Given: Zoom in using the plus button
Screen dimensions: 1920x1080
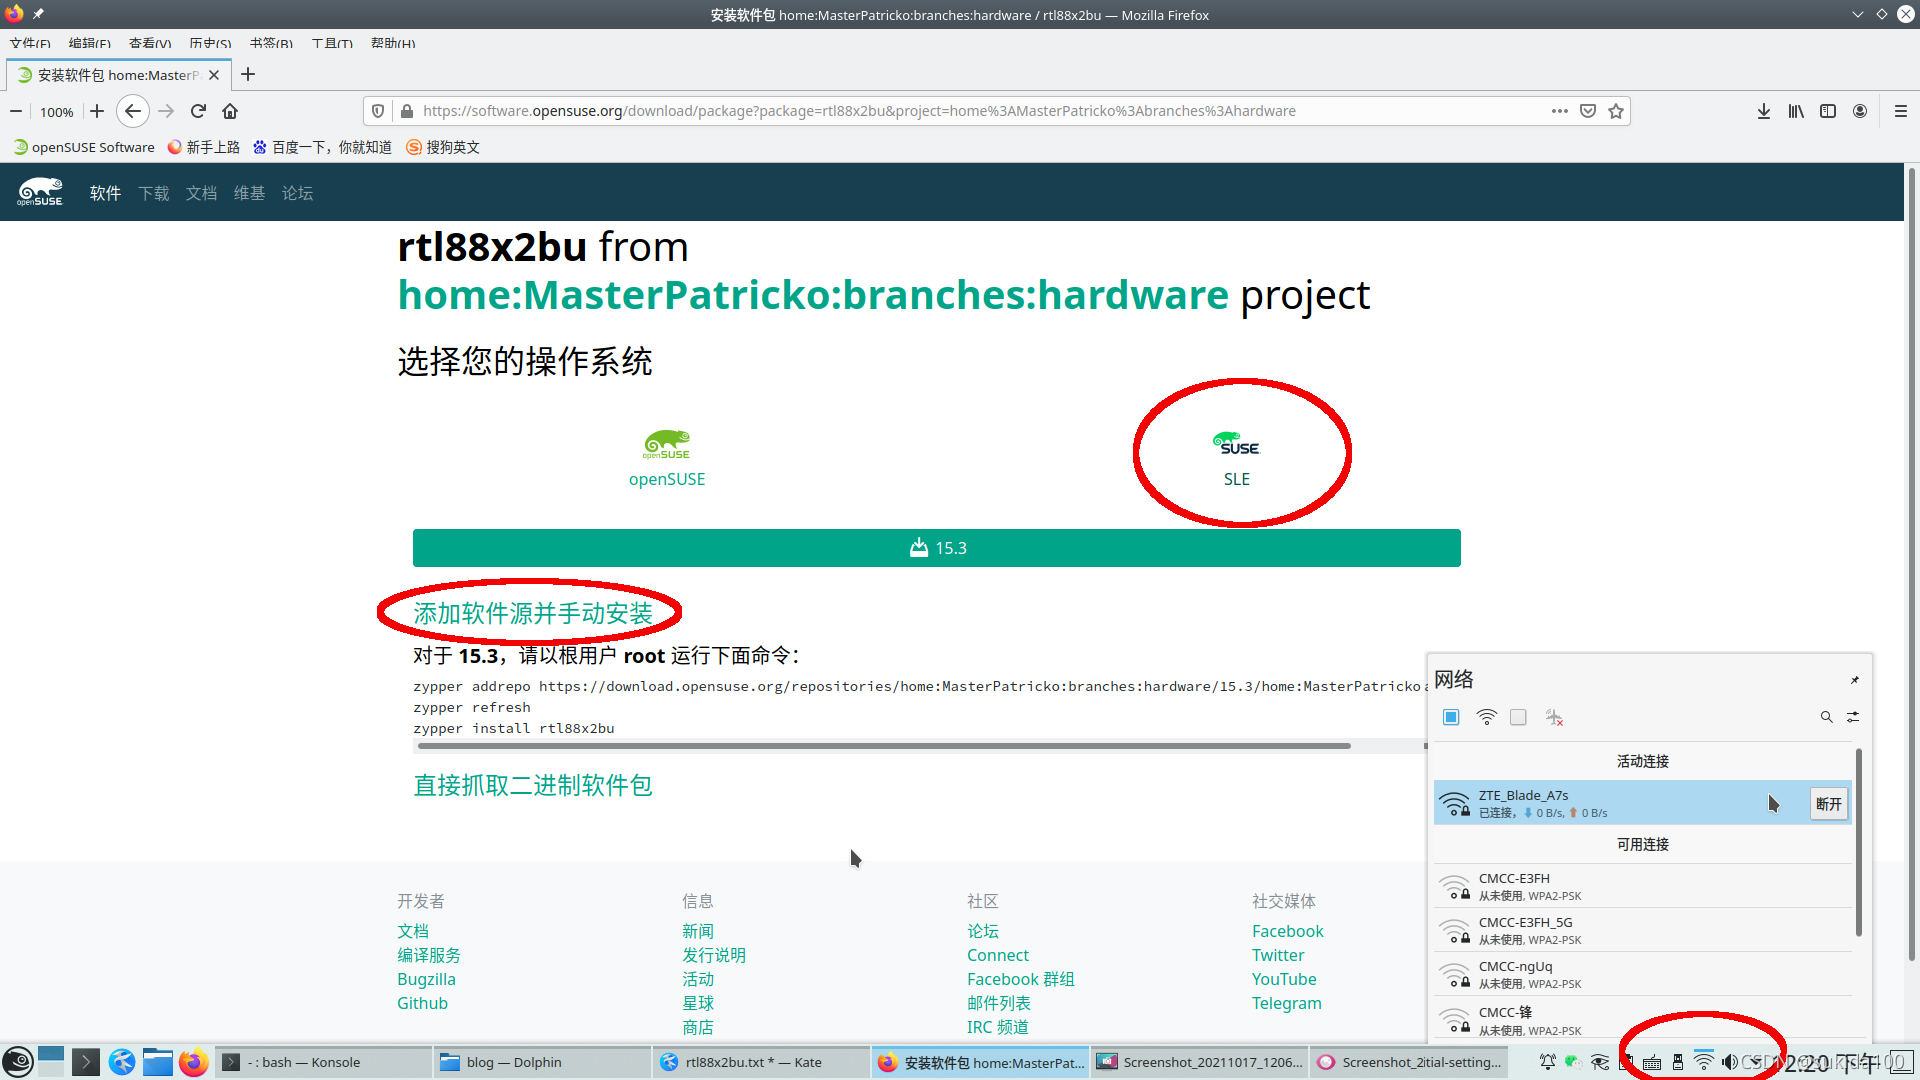Looking at the screenshot, I should (97, 111).
